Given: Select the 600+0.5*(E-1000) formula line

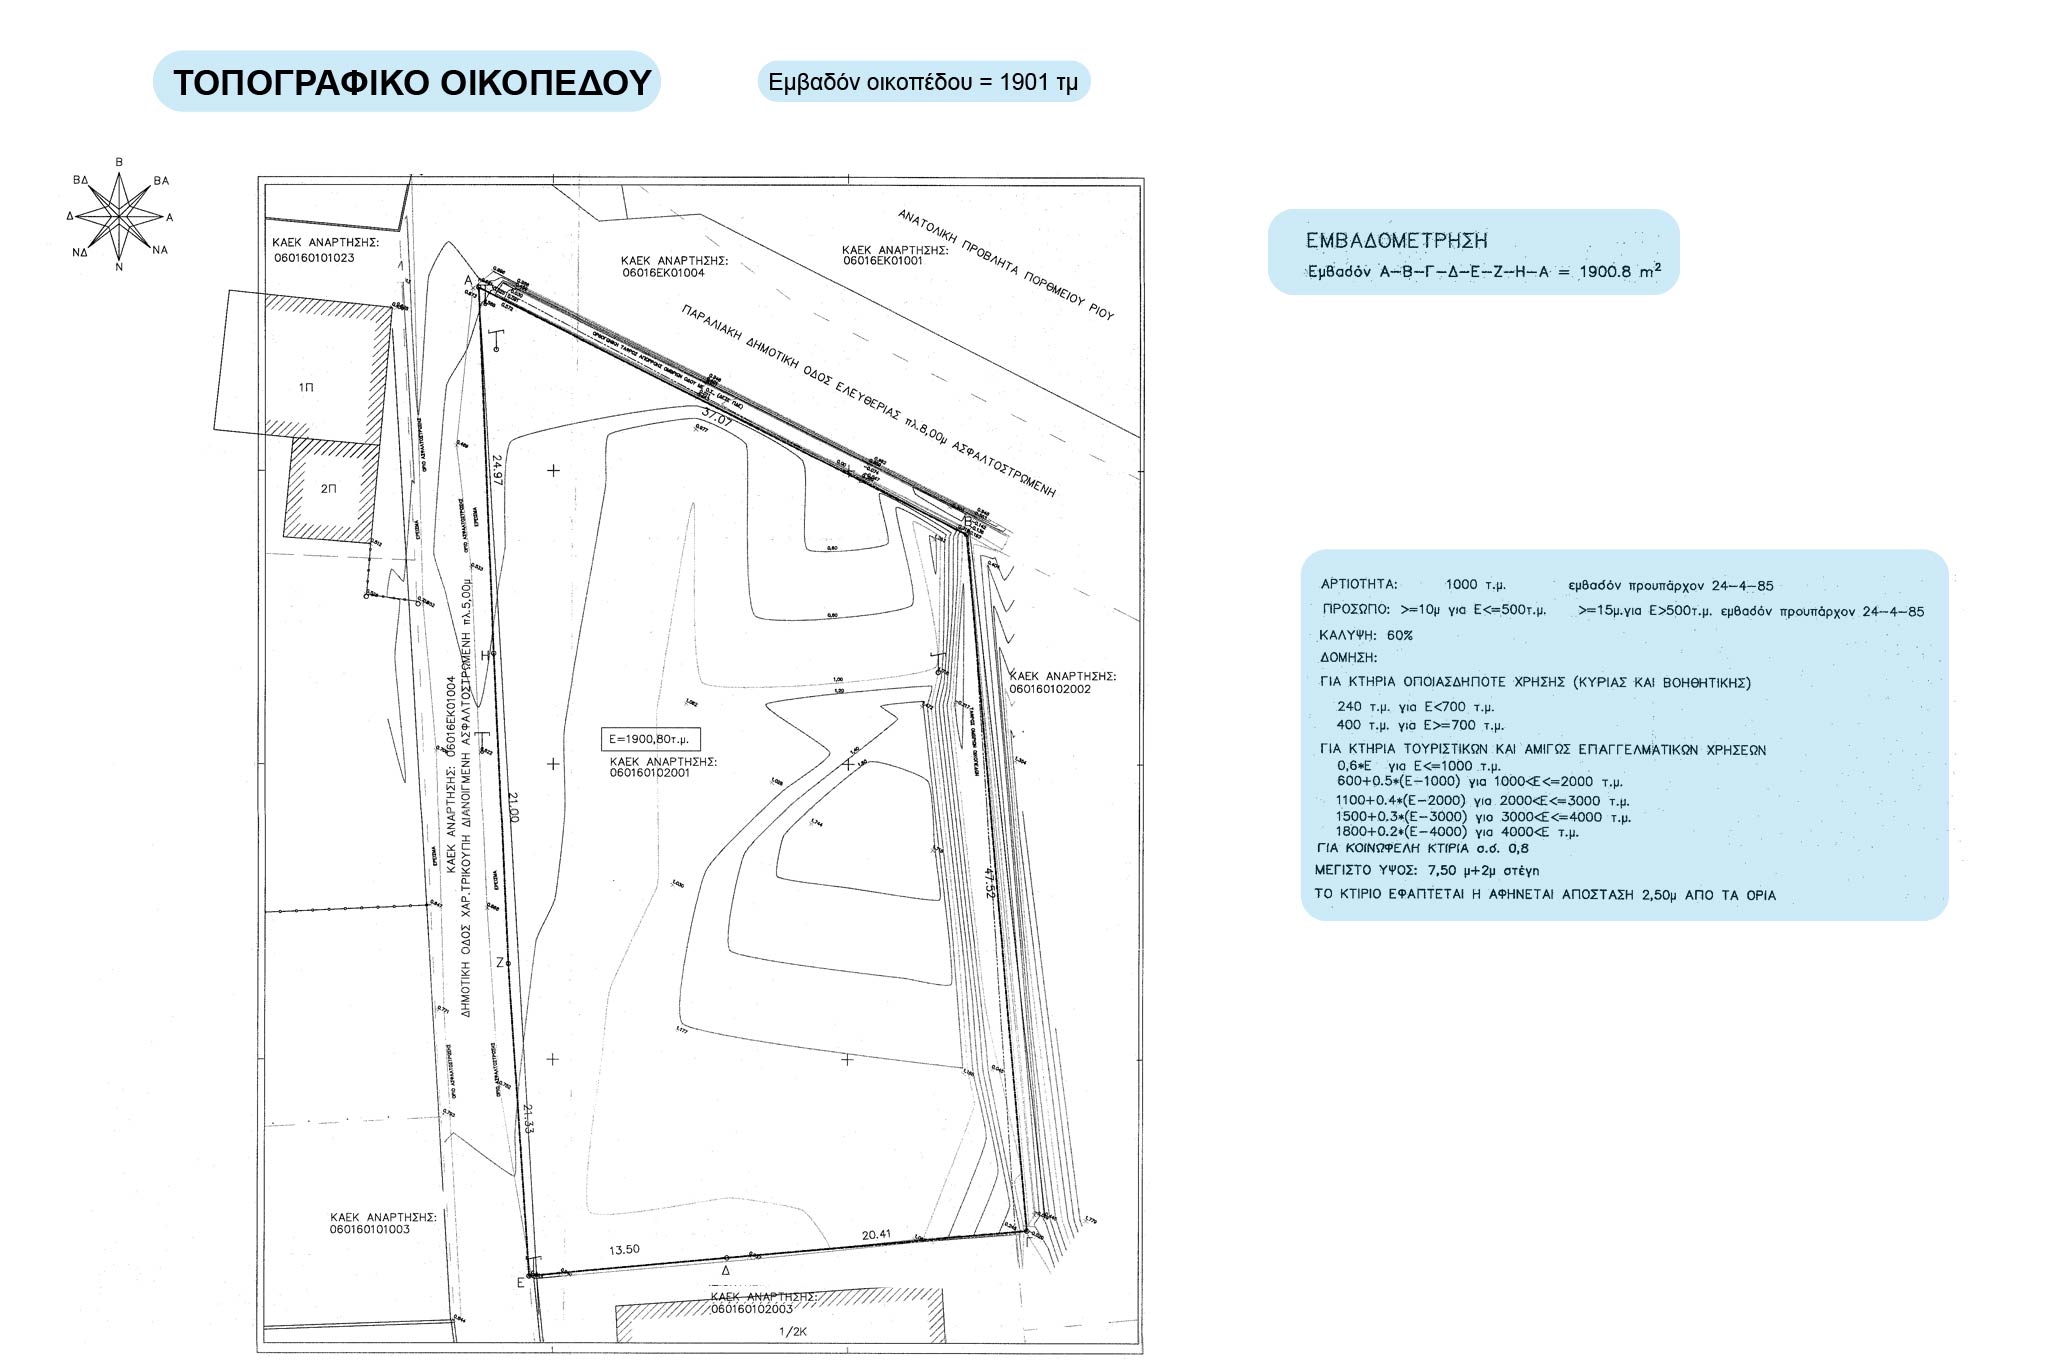Looking at the screenshot, I should tap(1480, 782).
